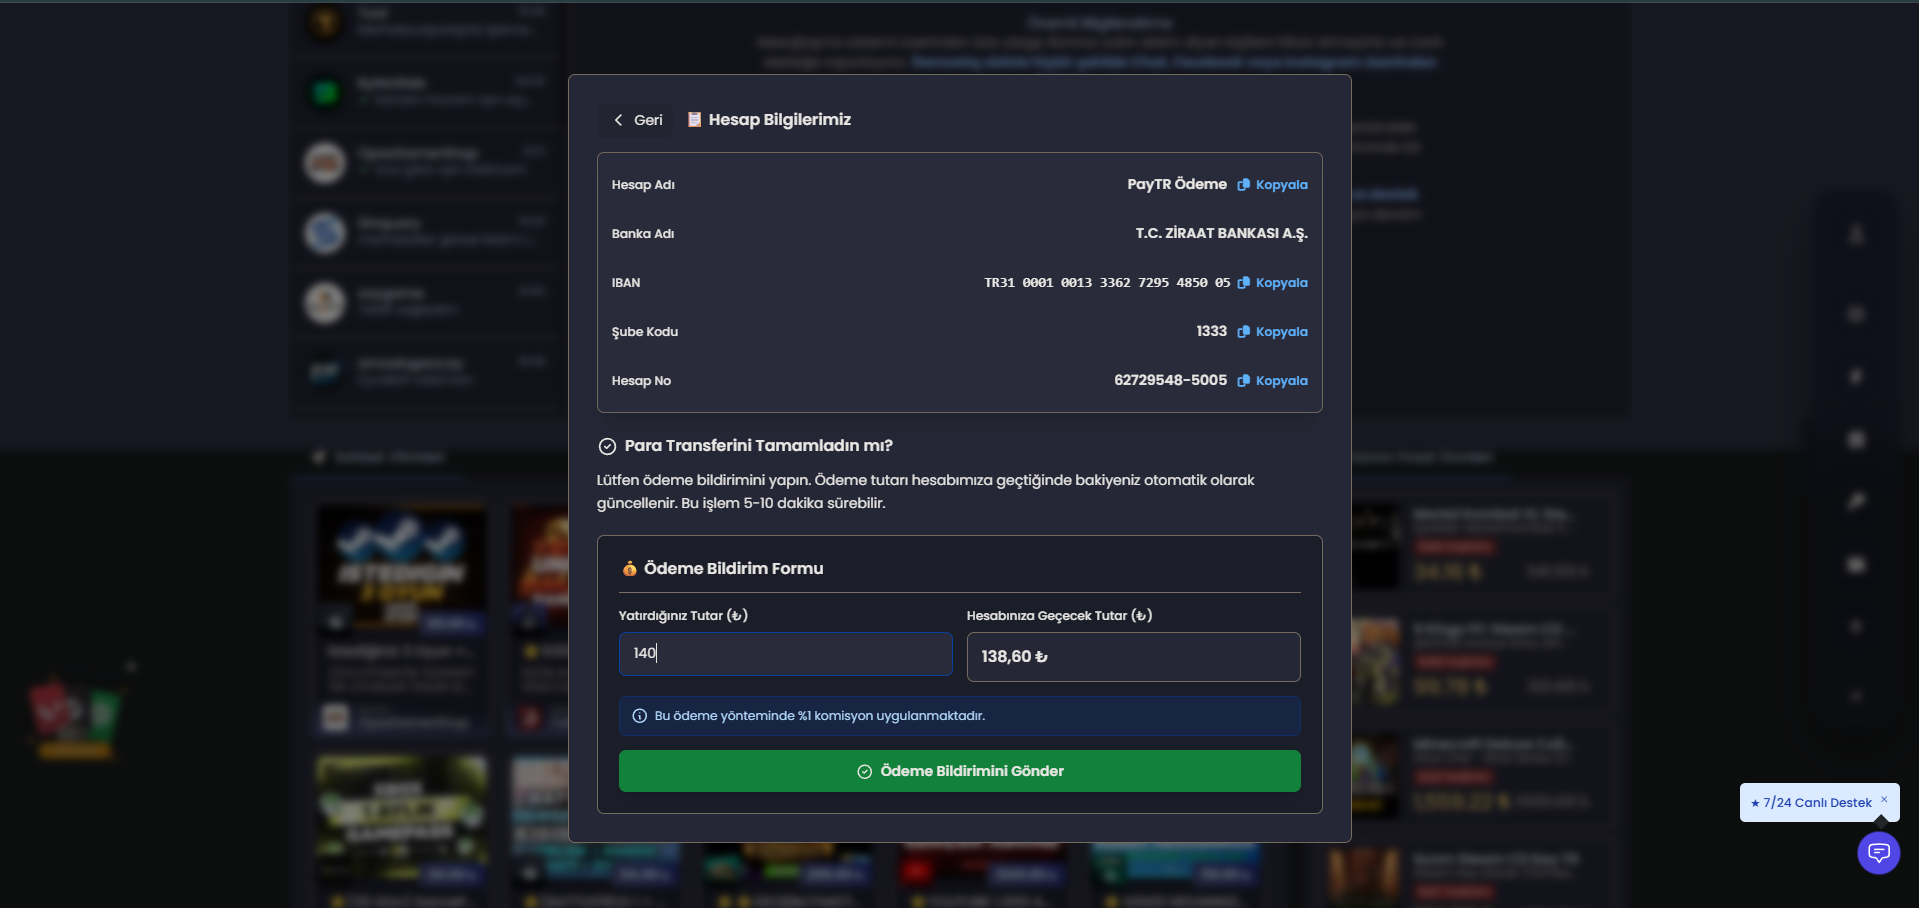Click the Banka Adı label
This screenshot has height=908, width=1919.
point(643,234)
